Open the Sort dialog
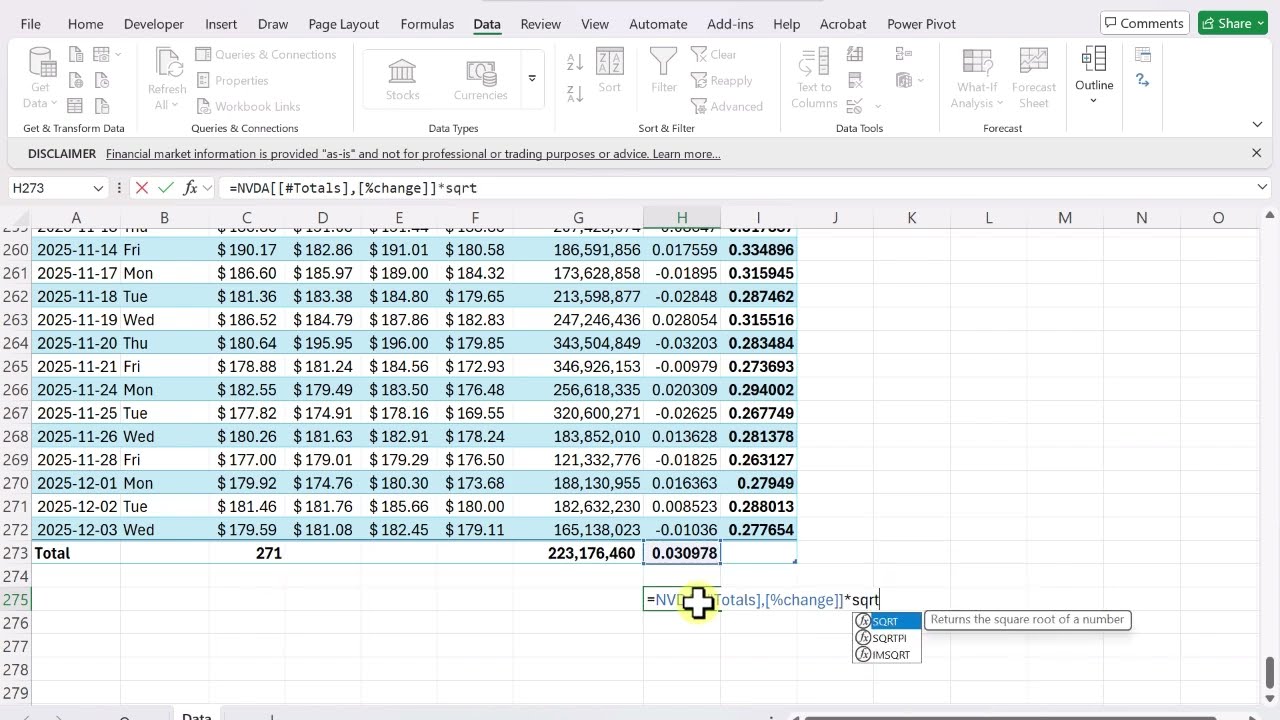Image resolution: width=1280 pixels, height=720 pixels. pyautogui.click(x=610, y=70)
